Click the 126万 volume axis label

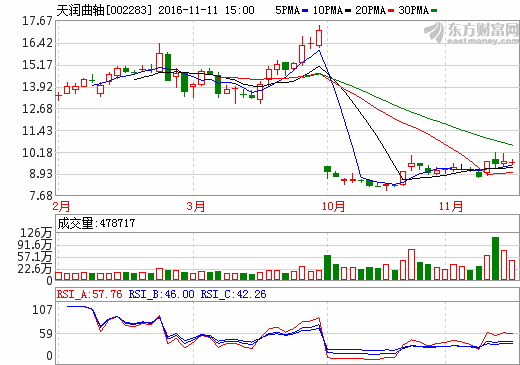[36, 233]
